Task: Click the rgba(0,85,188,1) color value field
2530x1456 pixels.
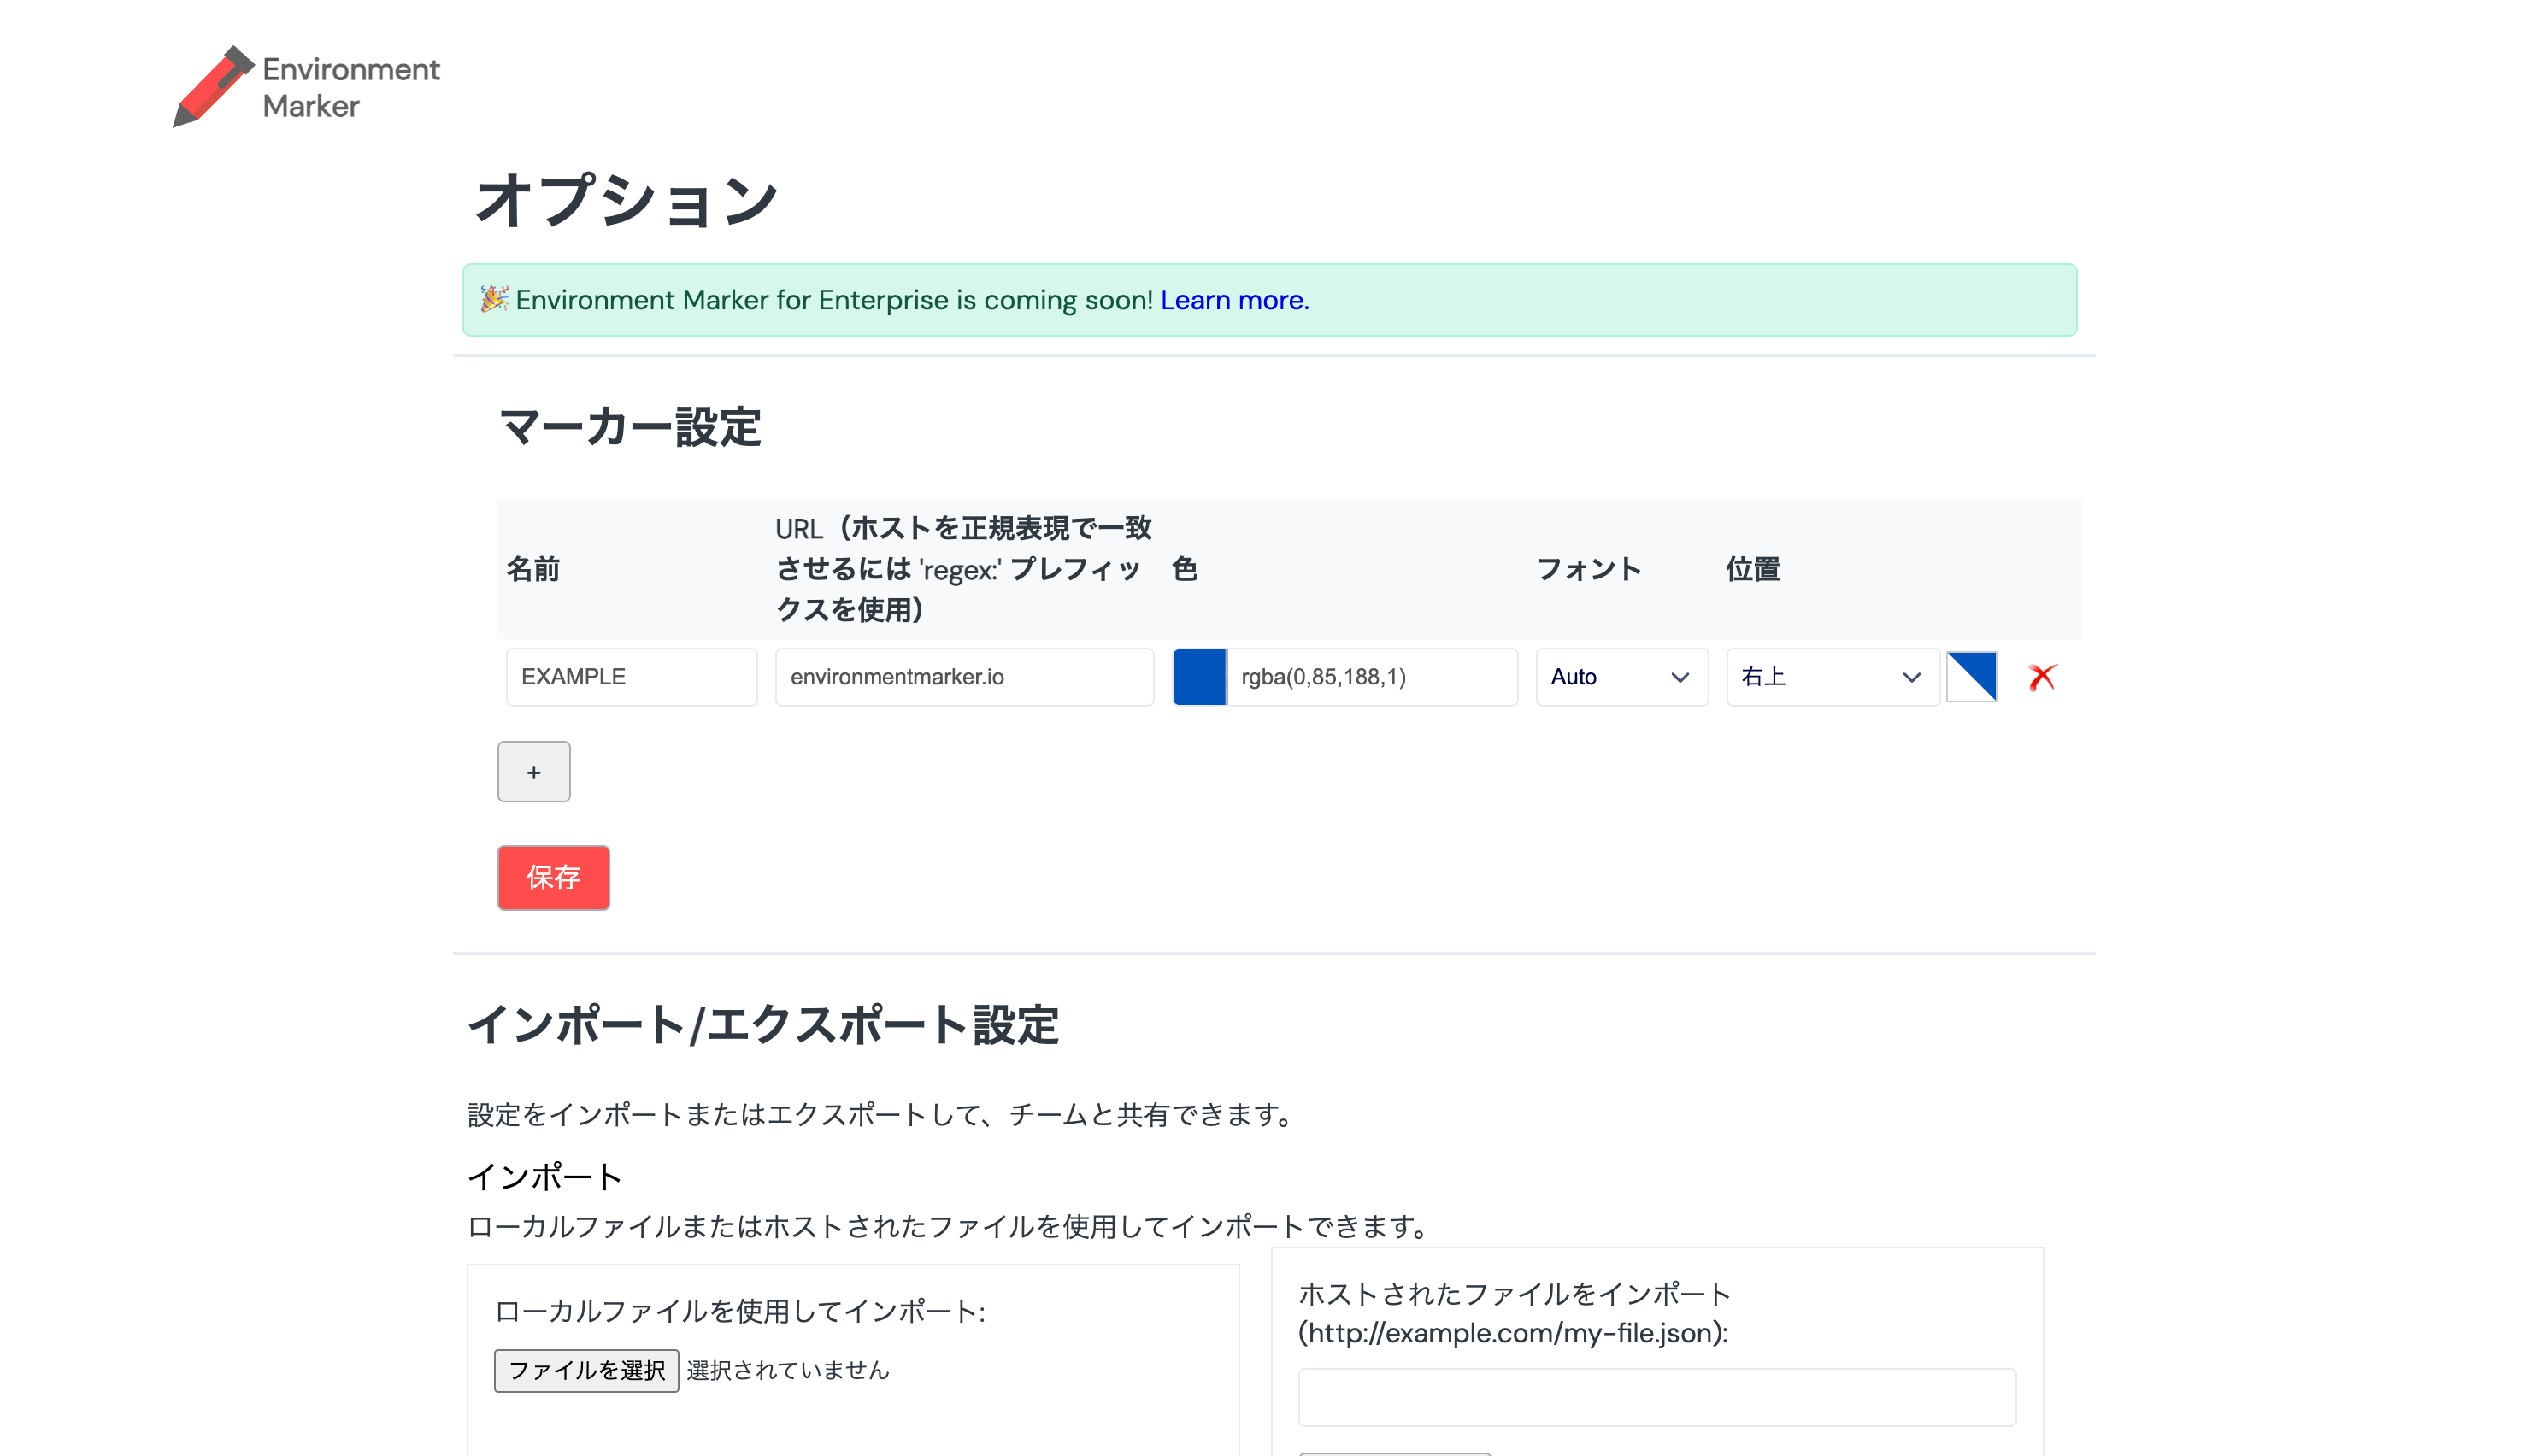Action: (1372, 677)
